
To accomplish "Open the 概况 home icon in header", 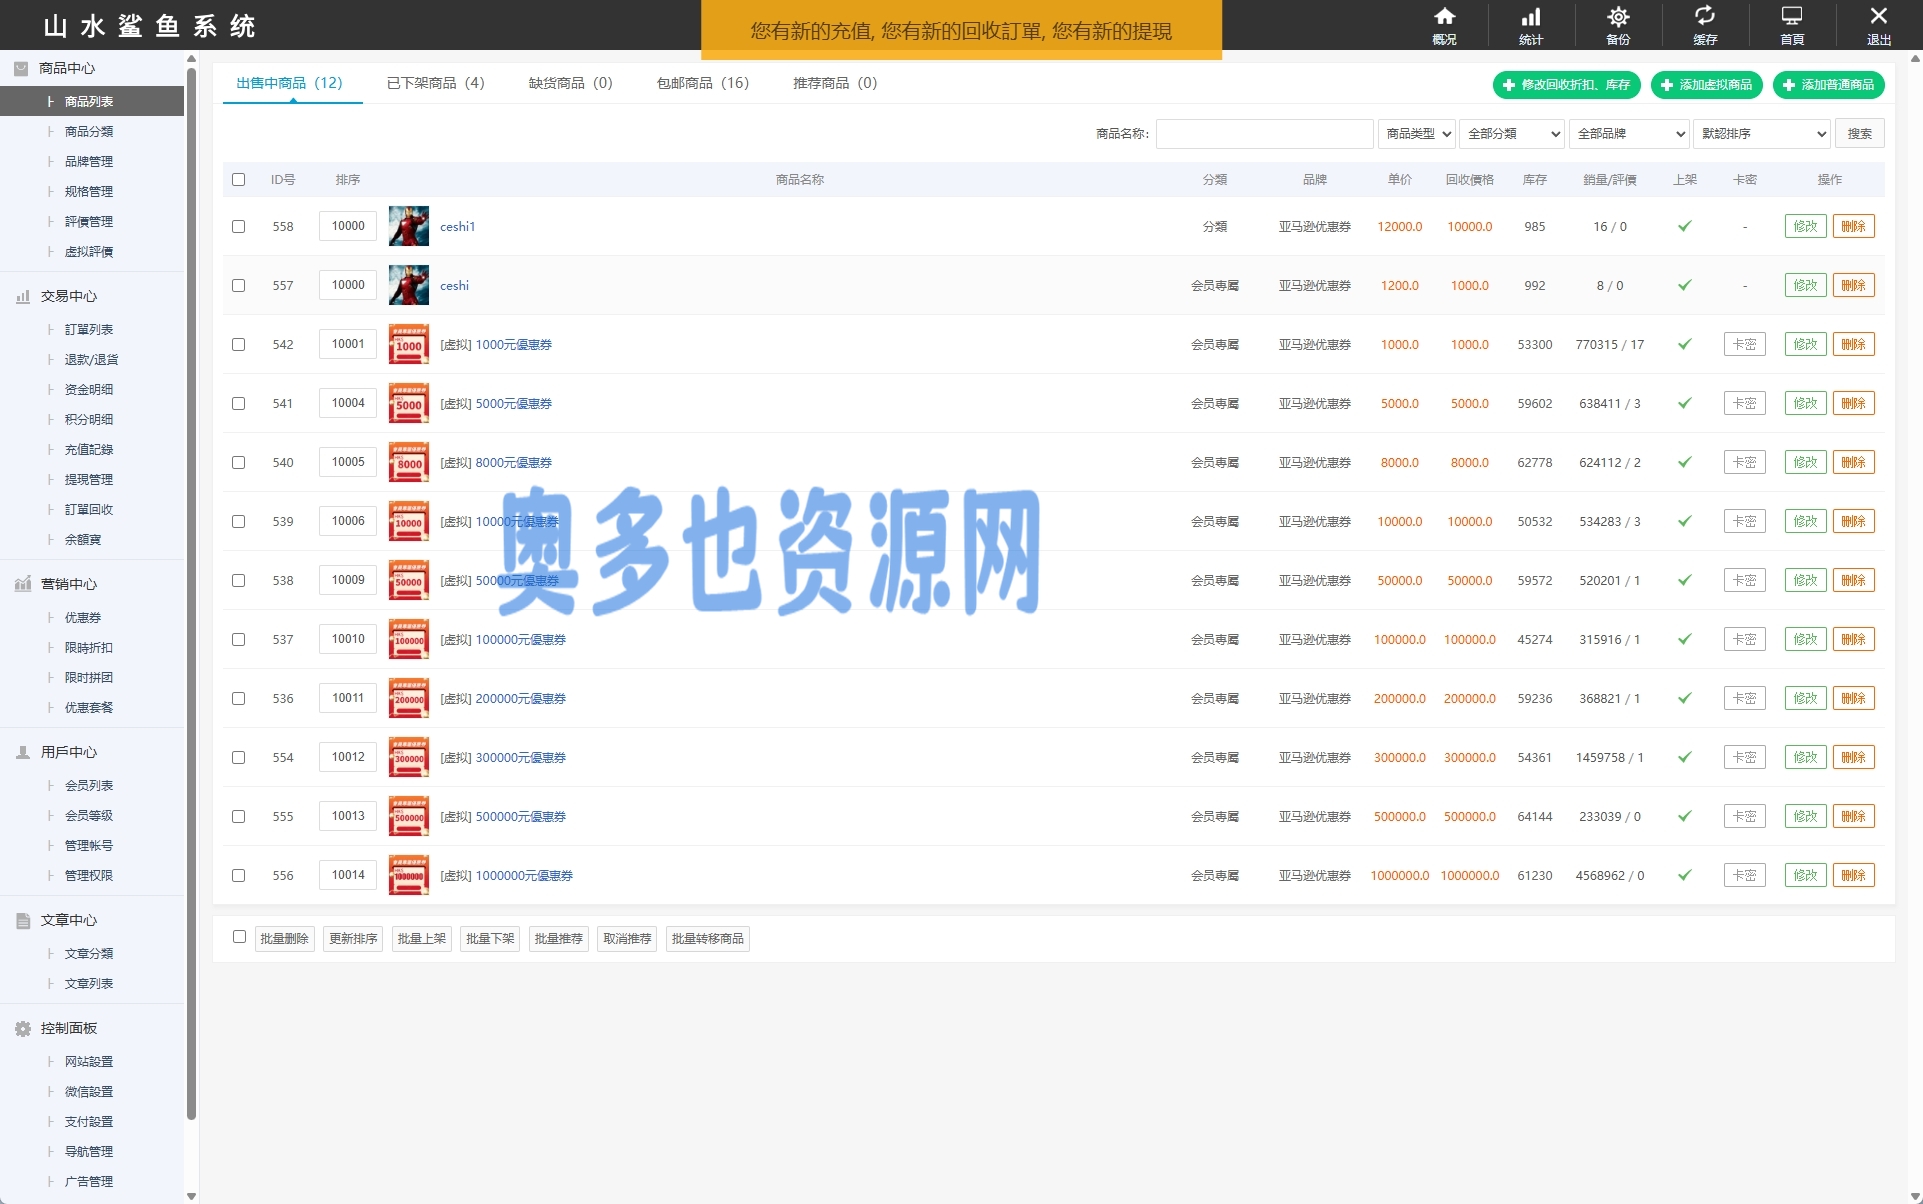I will [x=1444, y=18].
